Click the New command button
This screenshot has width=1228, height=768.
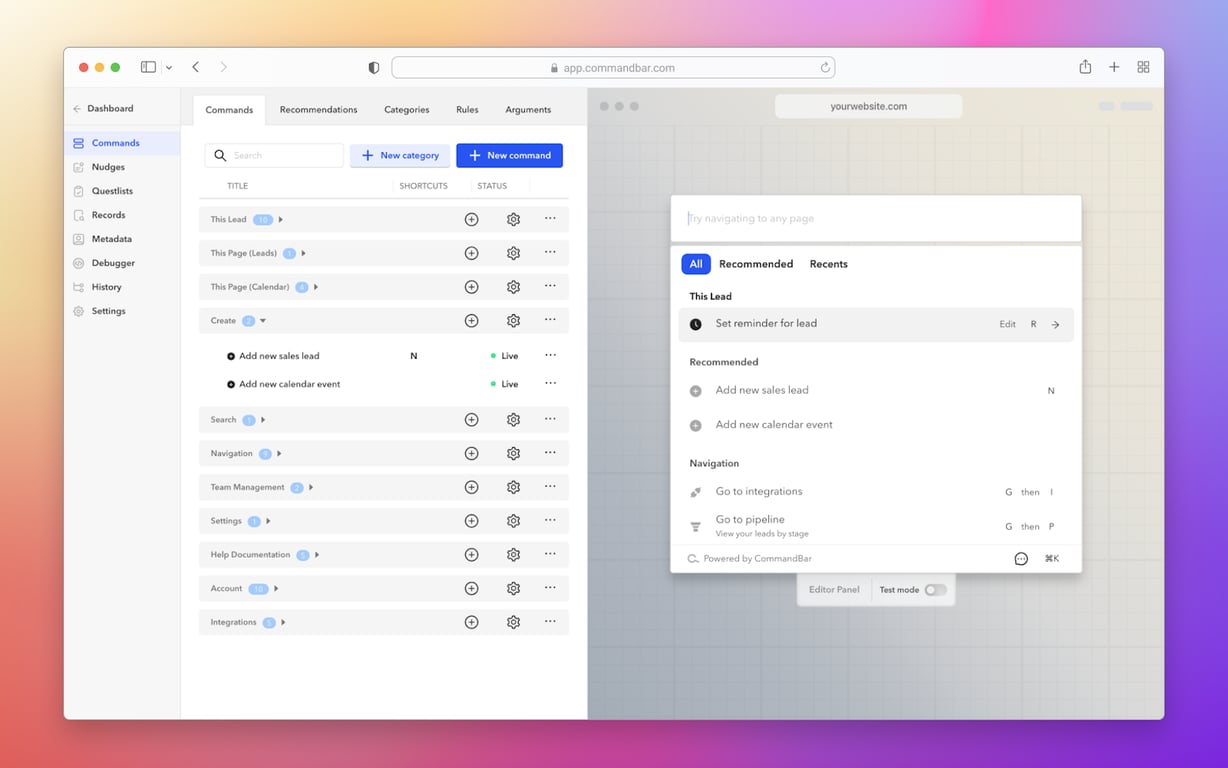click(x=510, y=155)
